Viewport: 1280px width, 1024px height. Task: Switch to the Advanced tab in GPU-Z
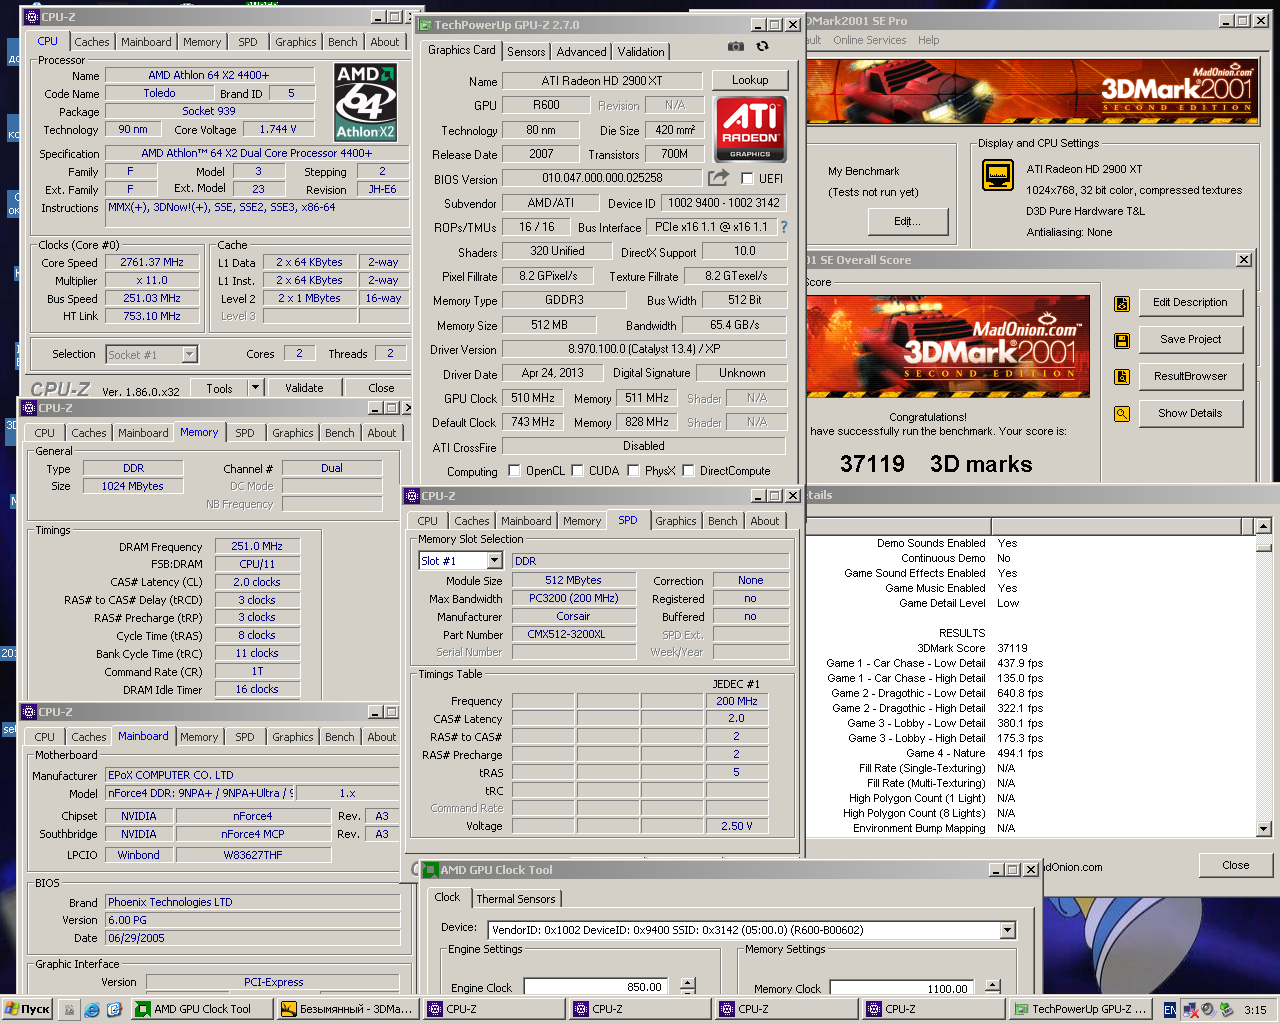pos(581,52)
